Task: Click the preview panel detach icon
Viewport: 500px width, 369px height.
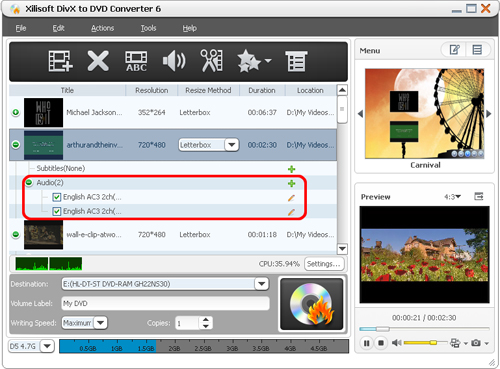Action: pyautogui.click(x=479, y=196)
